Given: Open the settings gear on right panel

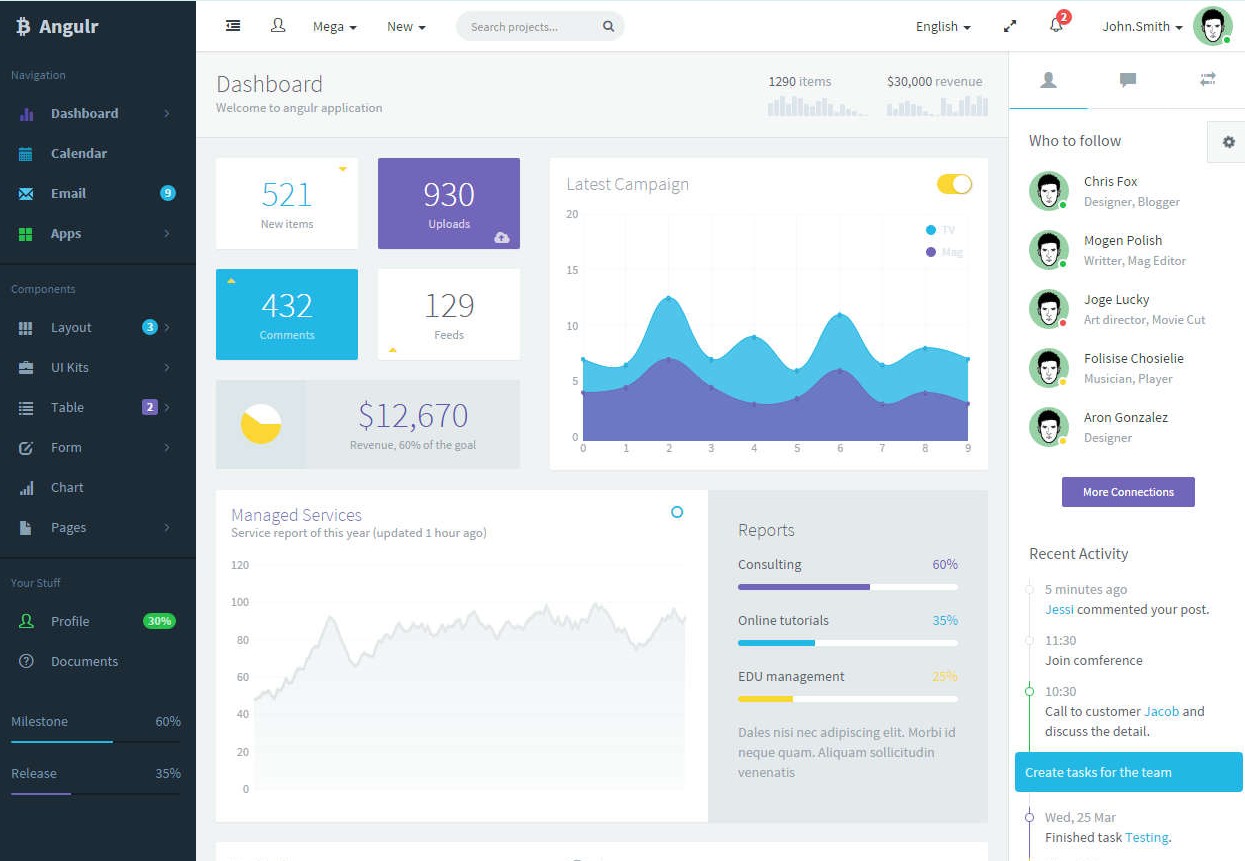Looking at the screenshot, I should 1228,142.
